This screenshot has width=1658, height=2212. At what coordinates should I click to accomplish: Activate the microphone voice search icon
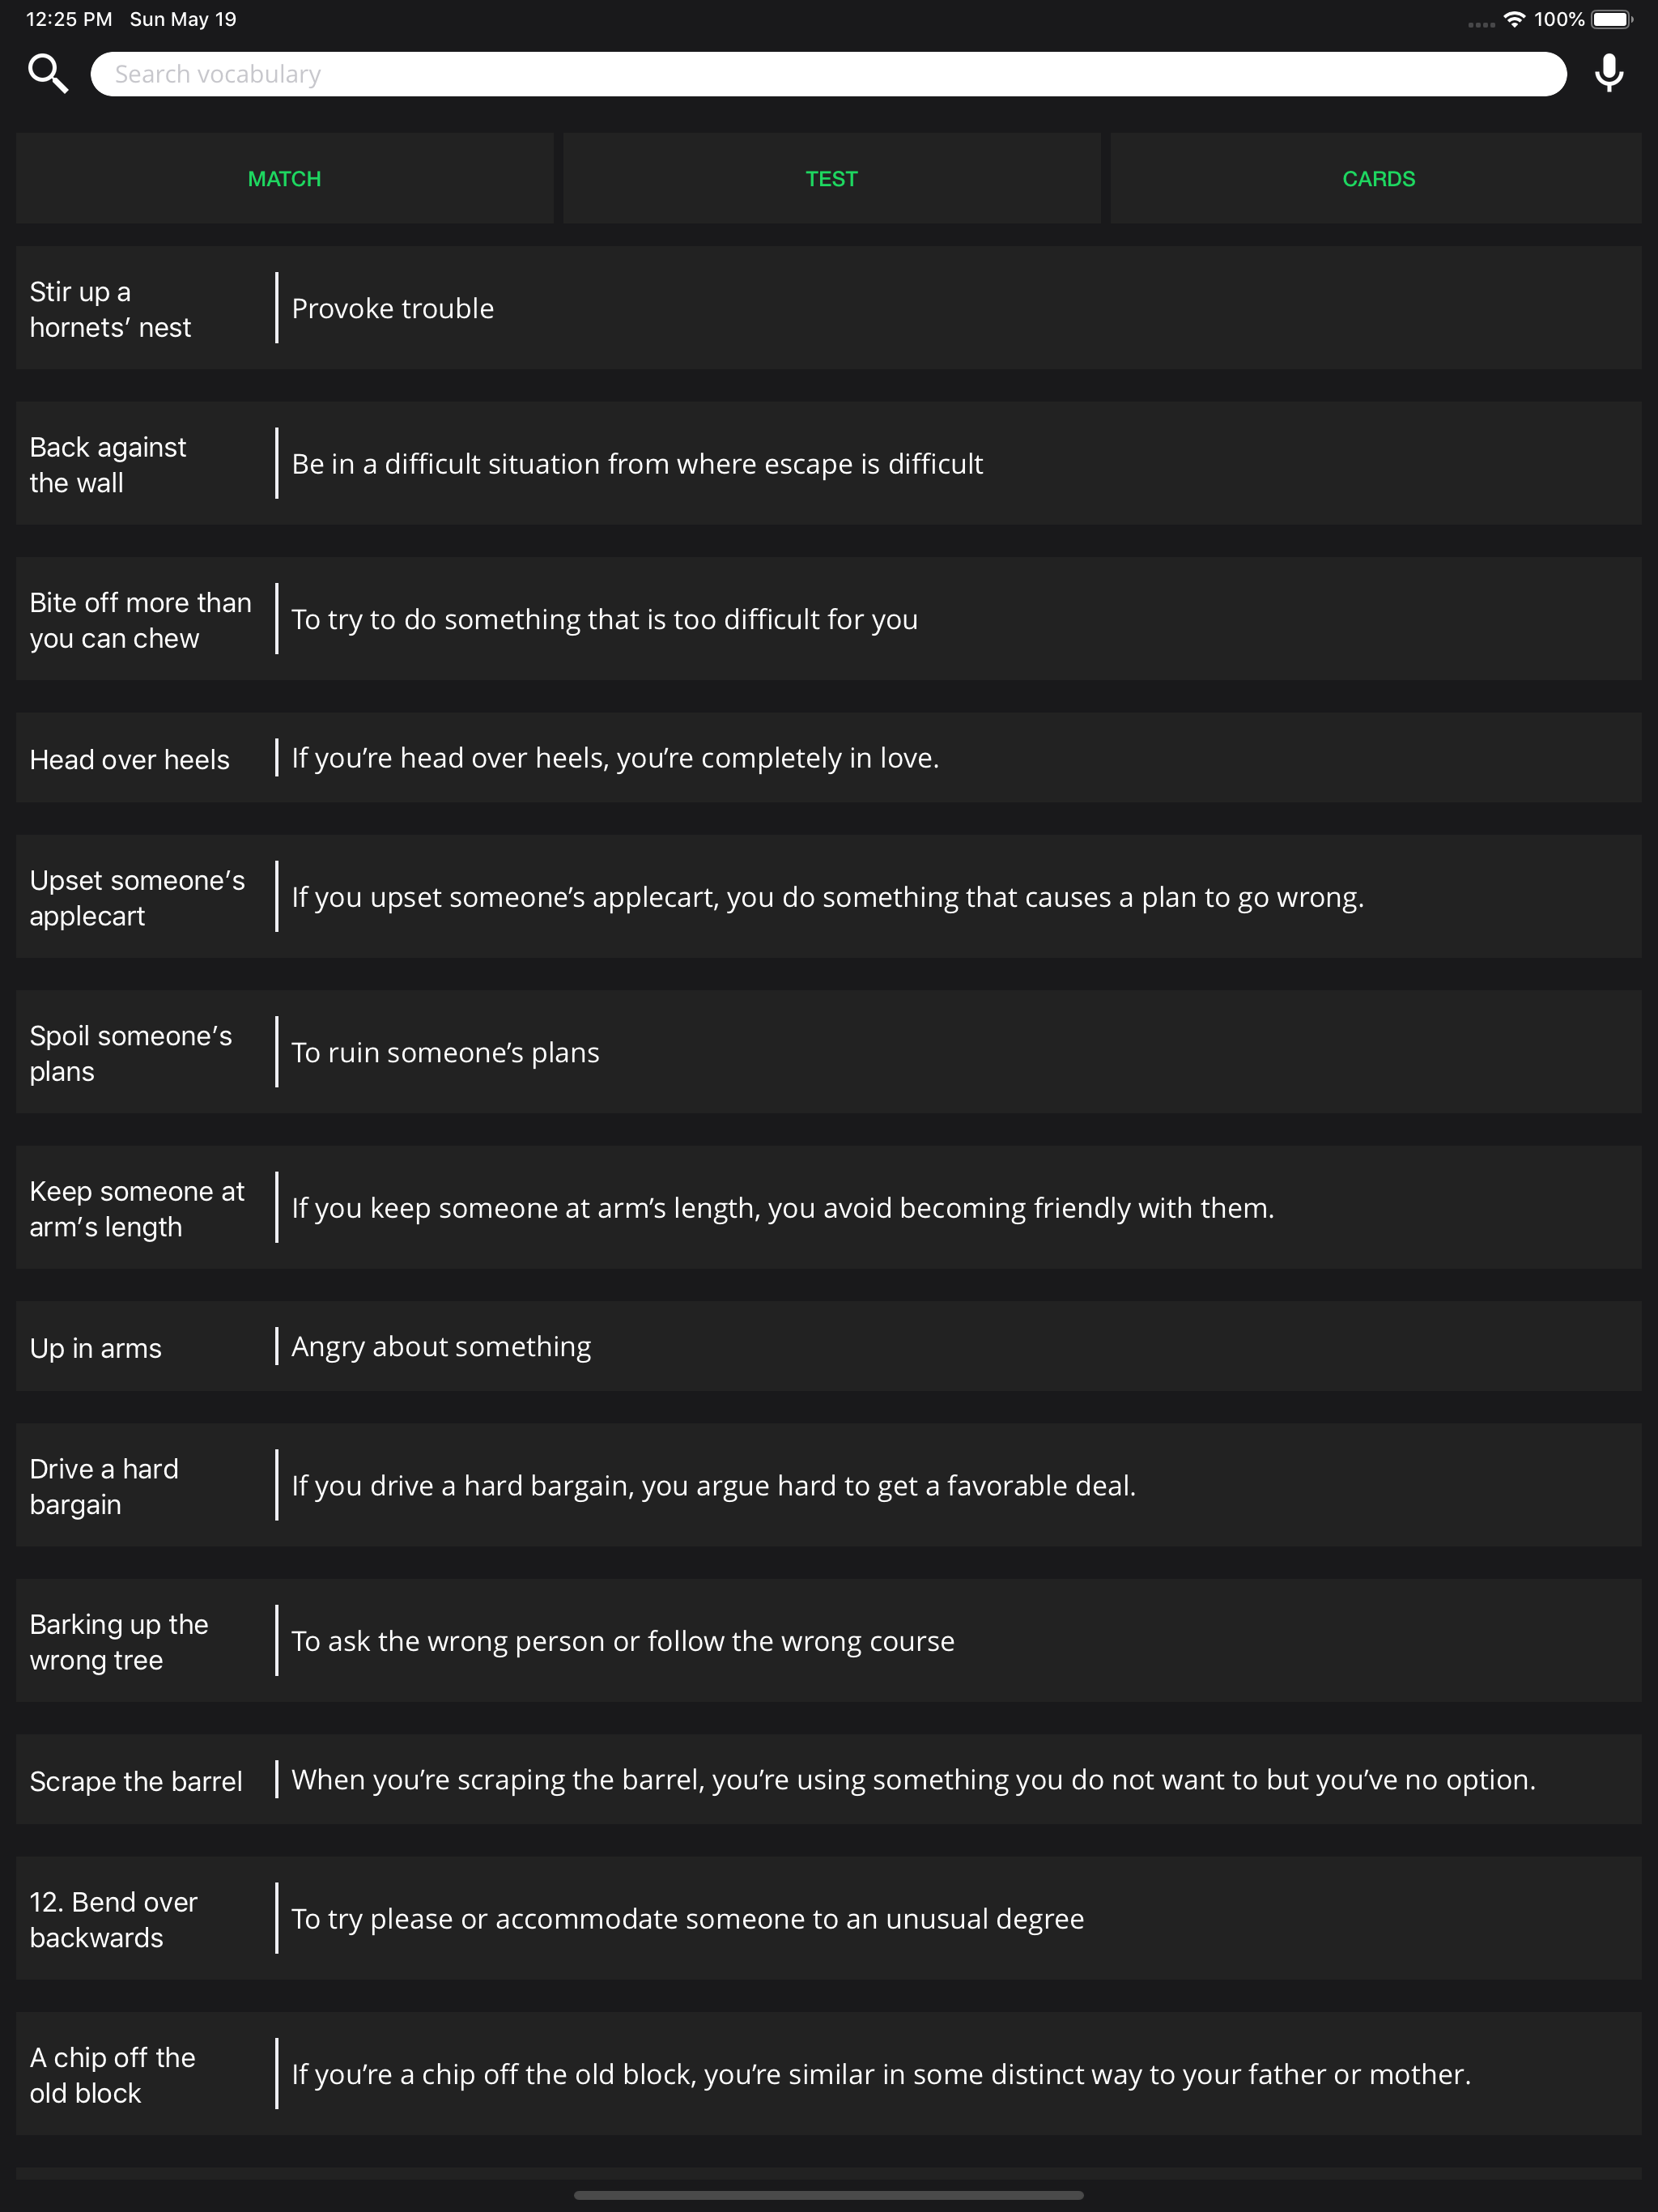point(1609,74)
